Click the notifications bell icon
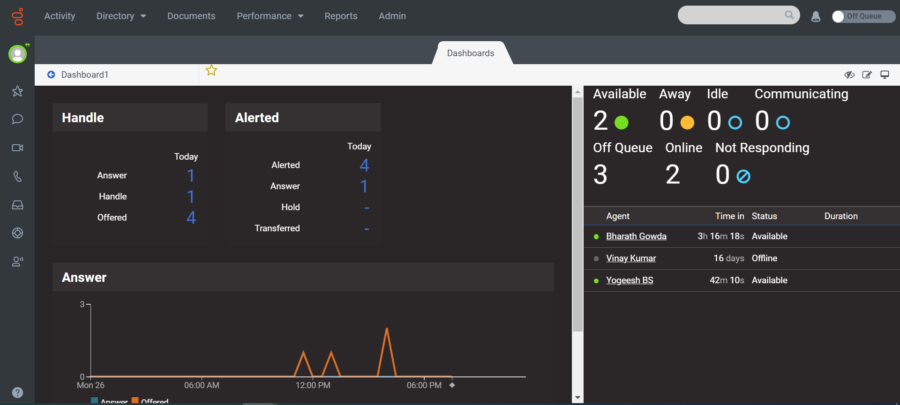 pos(816,17)
